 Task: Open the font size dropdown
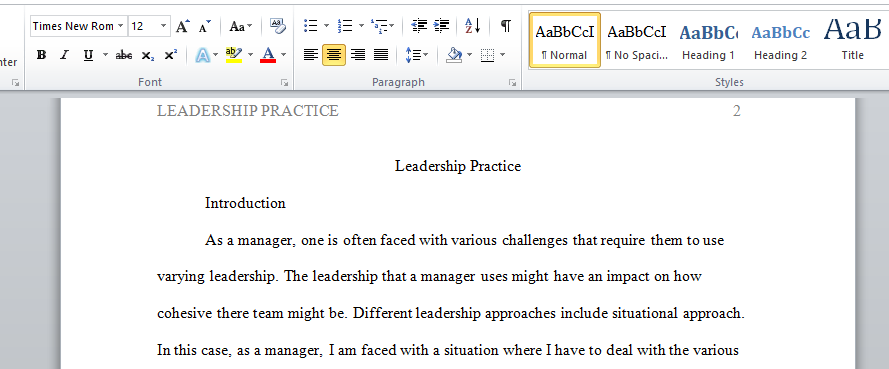[163, 26]
